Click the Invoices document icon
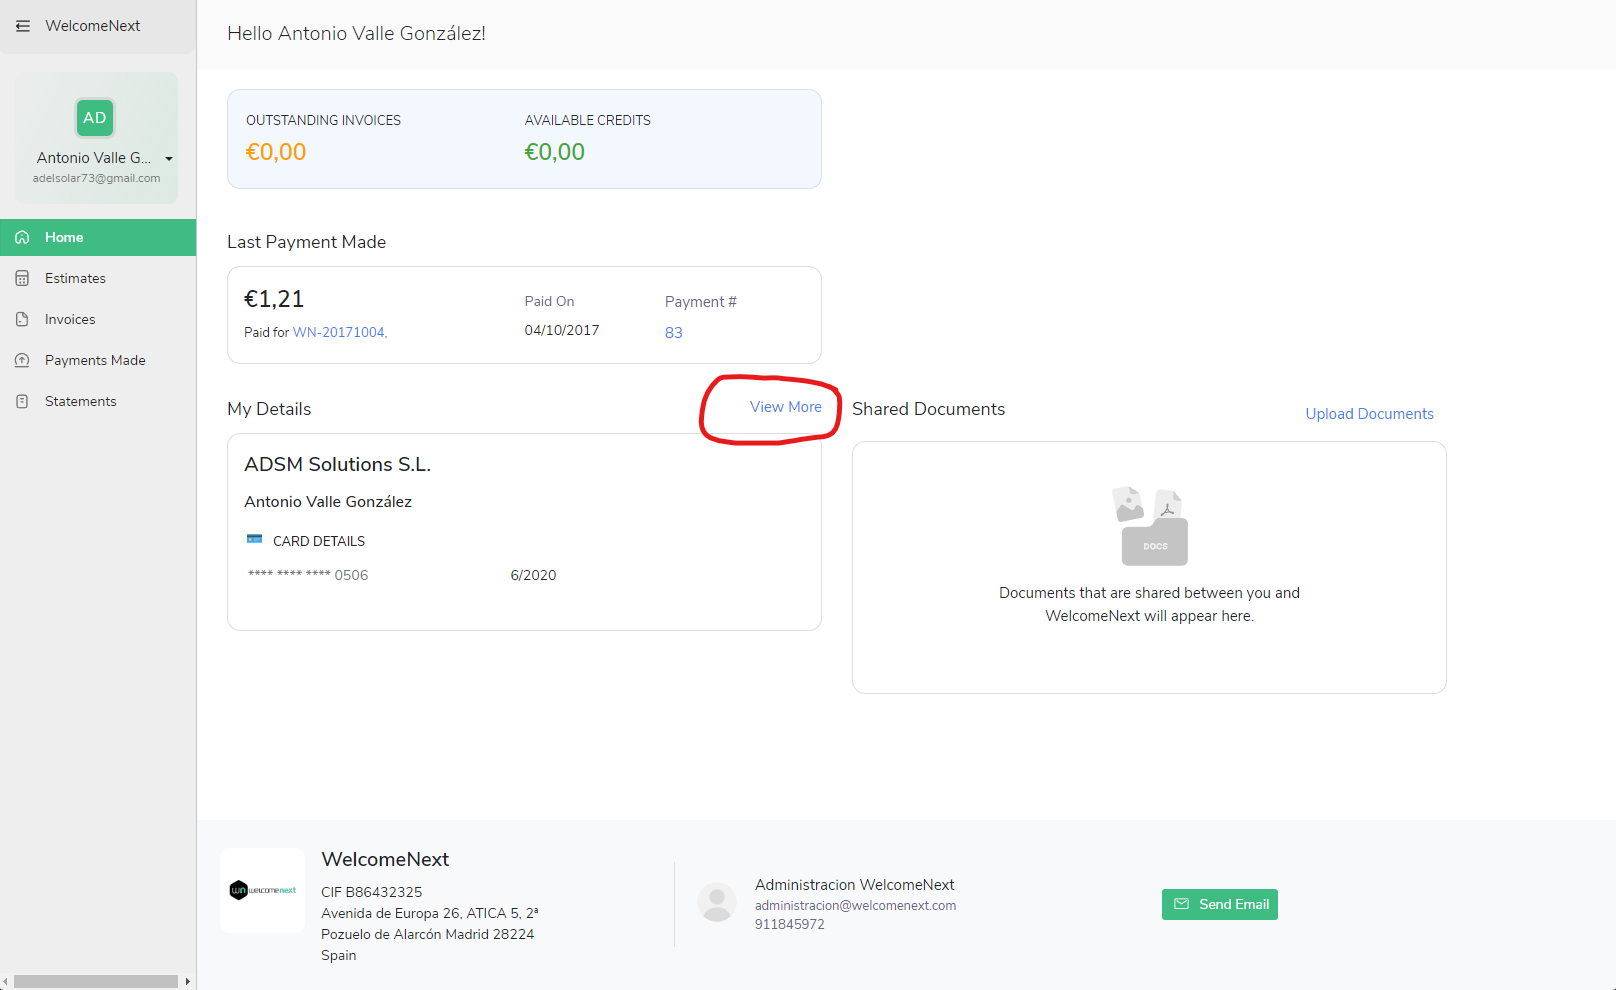The image size is (1616, 990). tap(22, 319)
